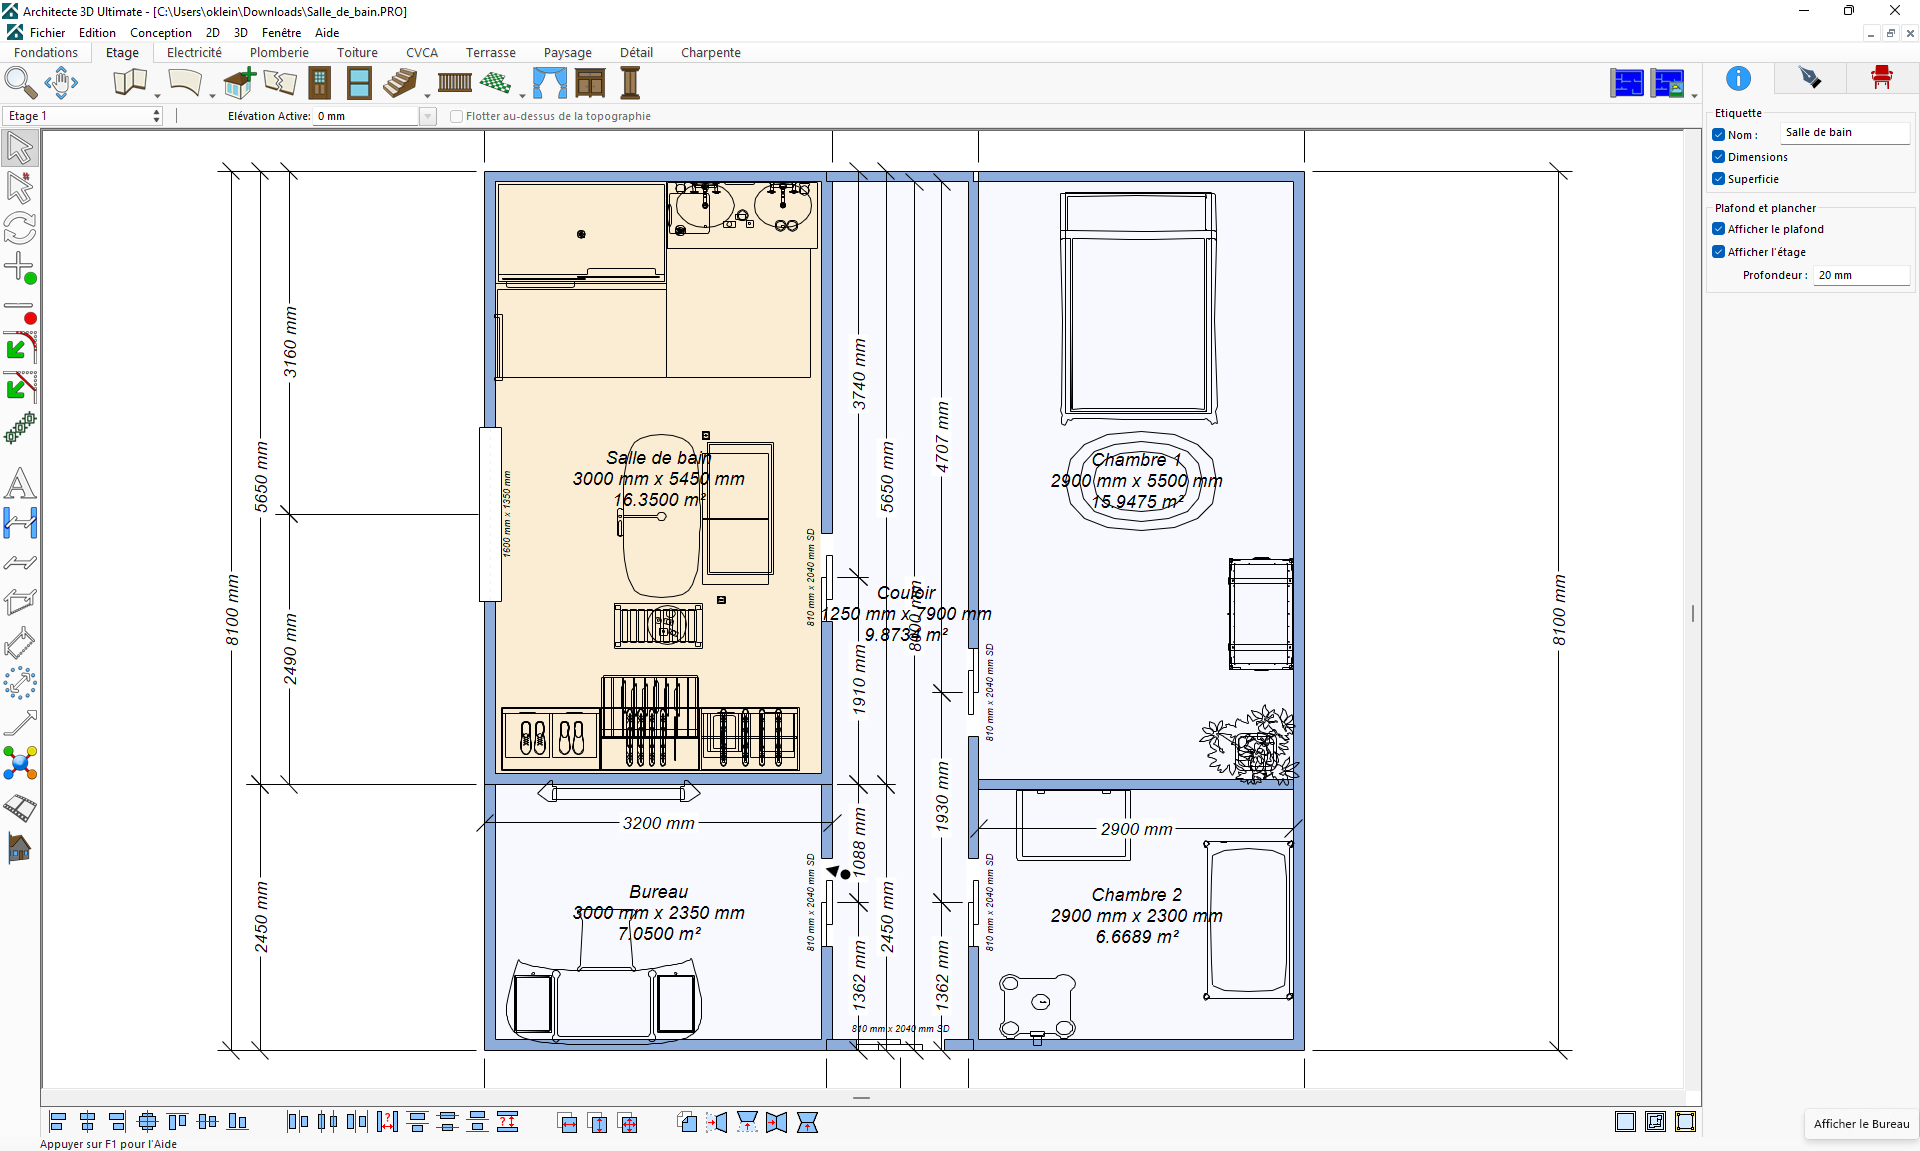Expand the staircase tool dropdown arrow

pyautogui.click(x=427, y=96)
